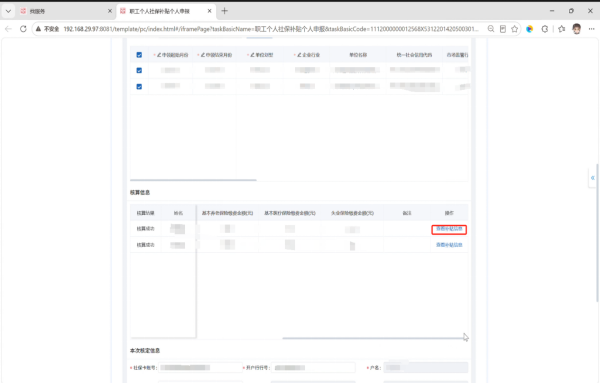Uncheck the first data row checkbox
Screen dimensions: 600x383
[139, 70]
